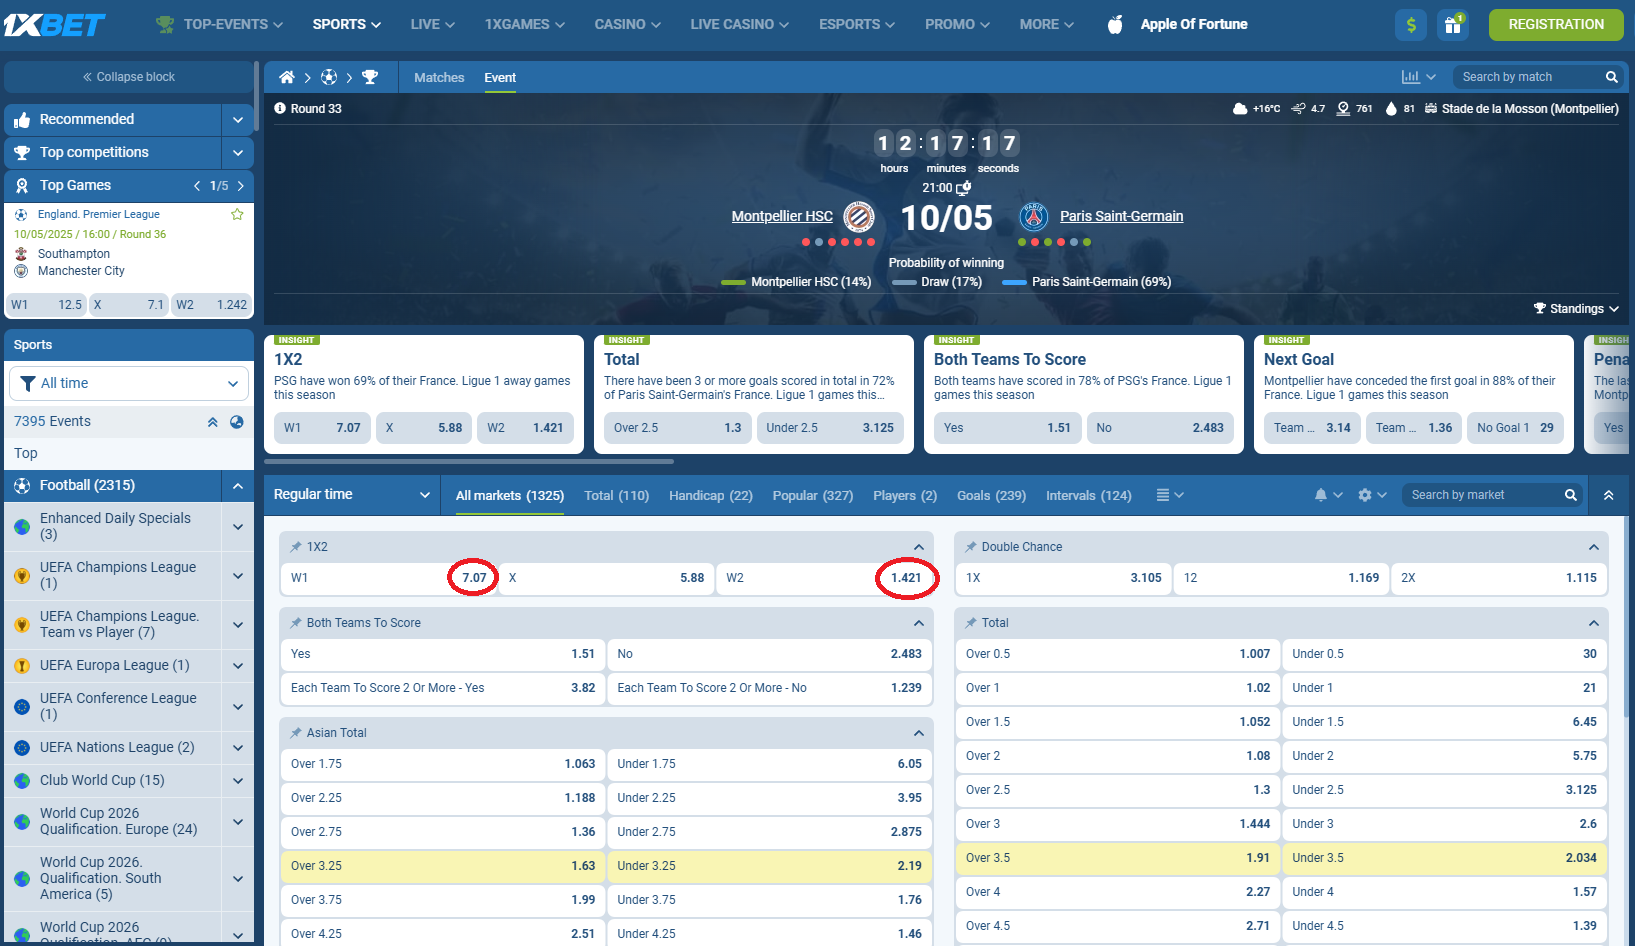Expand the Top competitions section
The image size is (1635, 946).
click(238, 153)
